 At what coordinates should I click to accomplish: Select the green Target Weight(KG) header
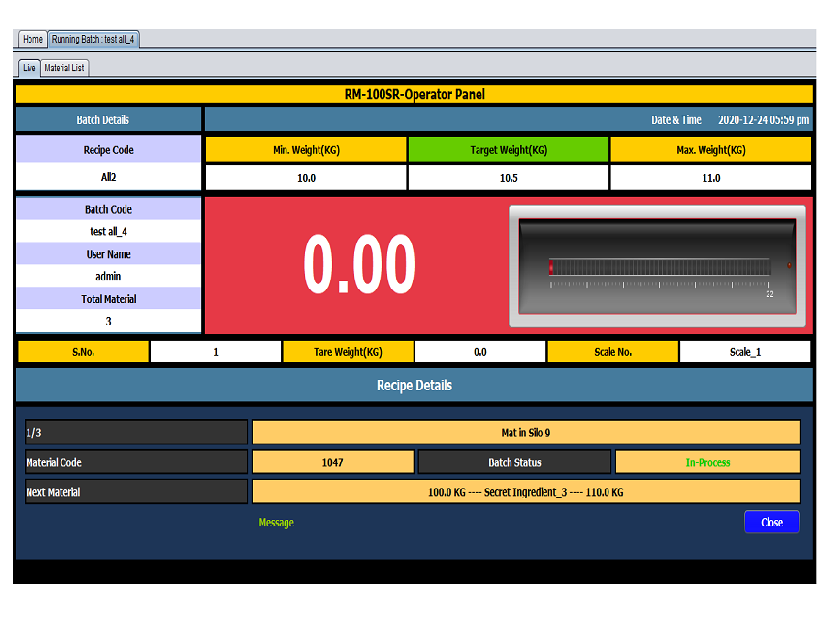click(x=508, y=148)
